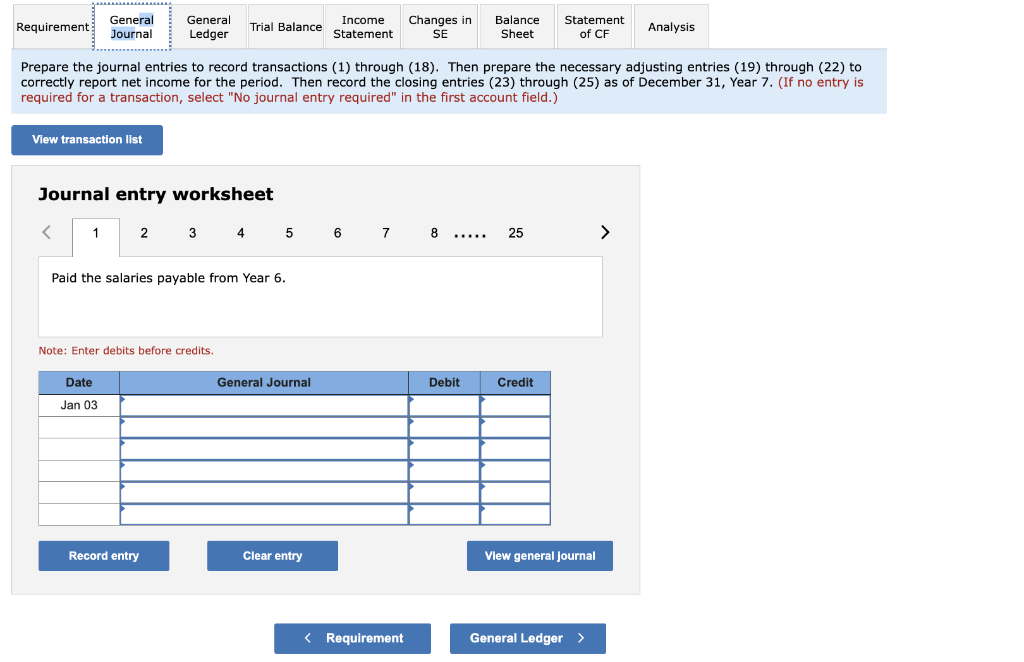1024x662 pixels.
Task: Open the Credit dropdown on the second row
Action: pos(484,426)
